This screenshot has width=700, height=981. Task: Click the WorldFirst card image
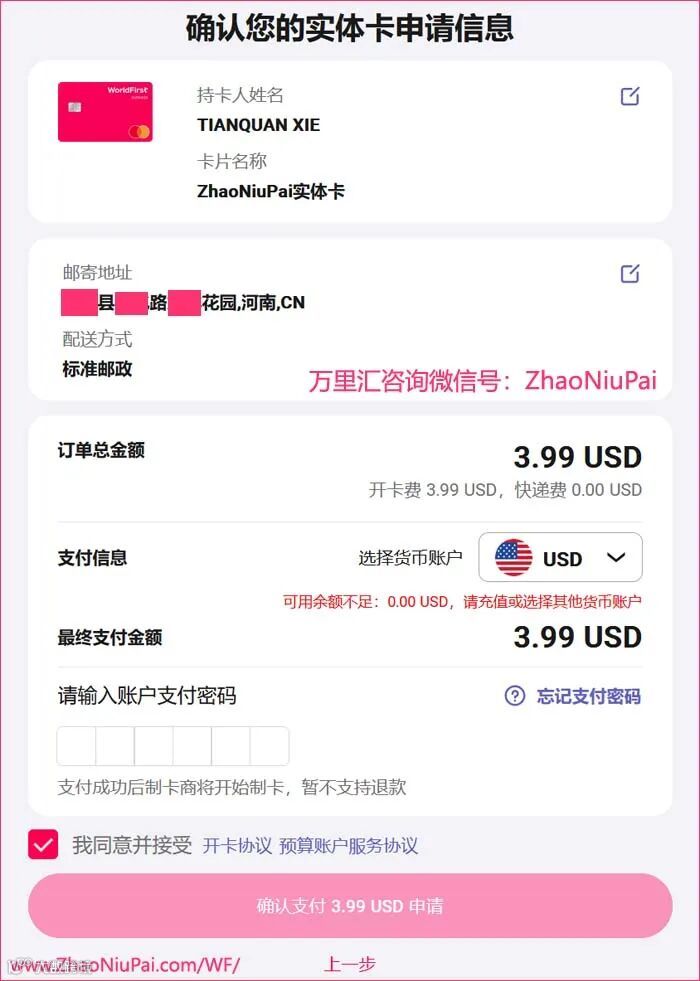click(105, 112)
